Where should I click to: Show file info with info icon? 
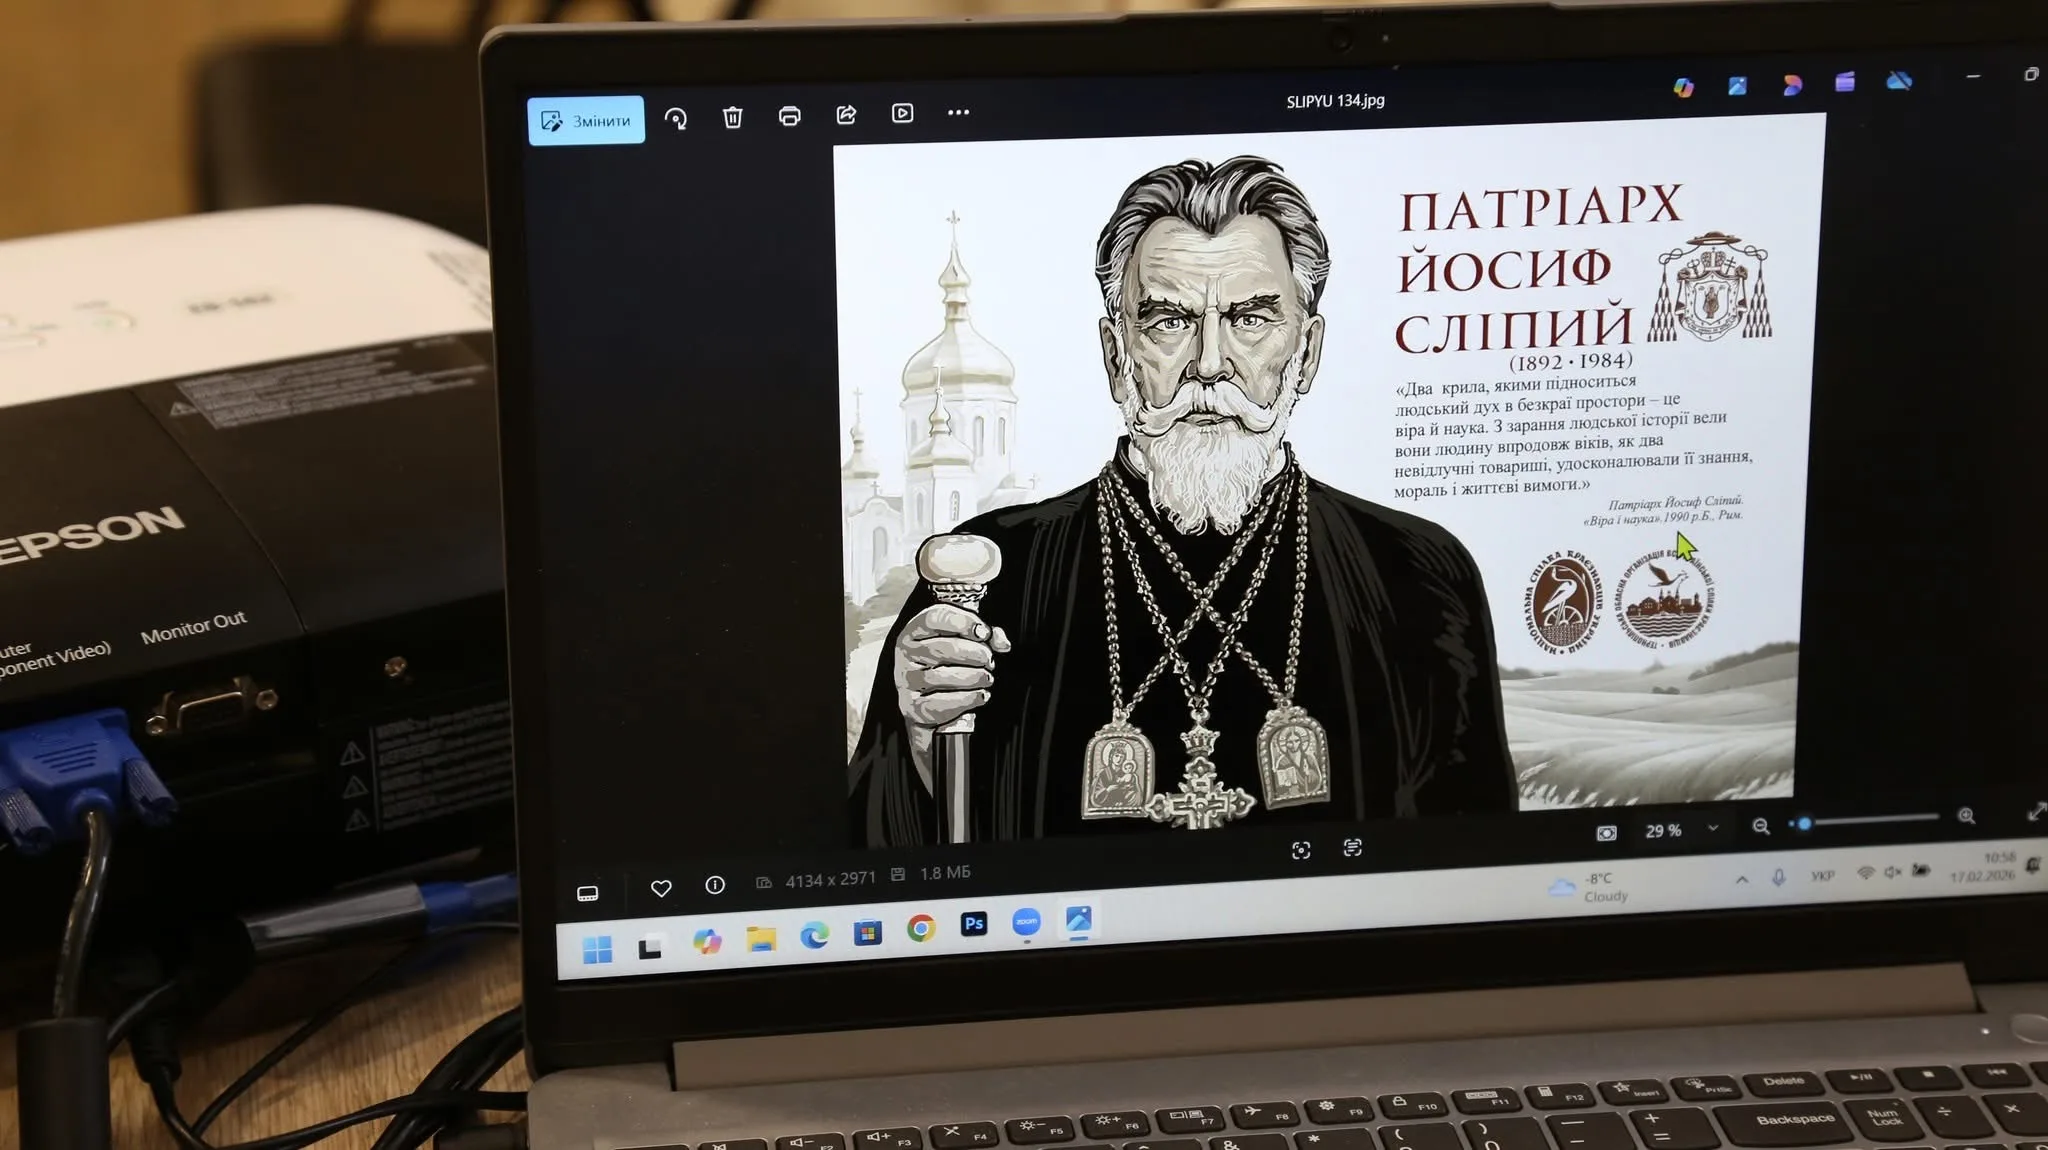[715, 885]
